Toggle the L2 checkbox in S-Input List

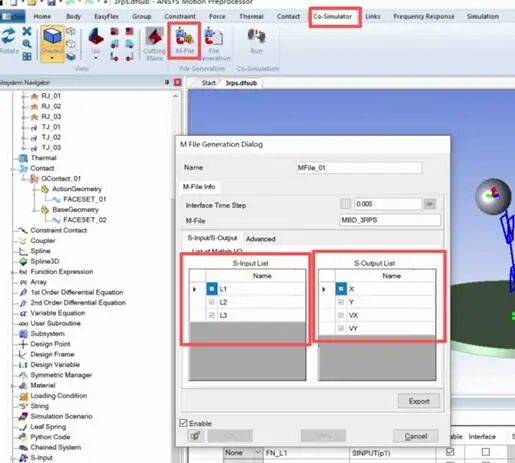click(211, 302)
